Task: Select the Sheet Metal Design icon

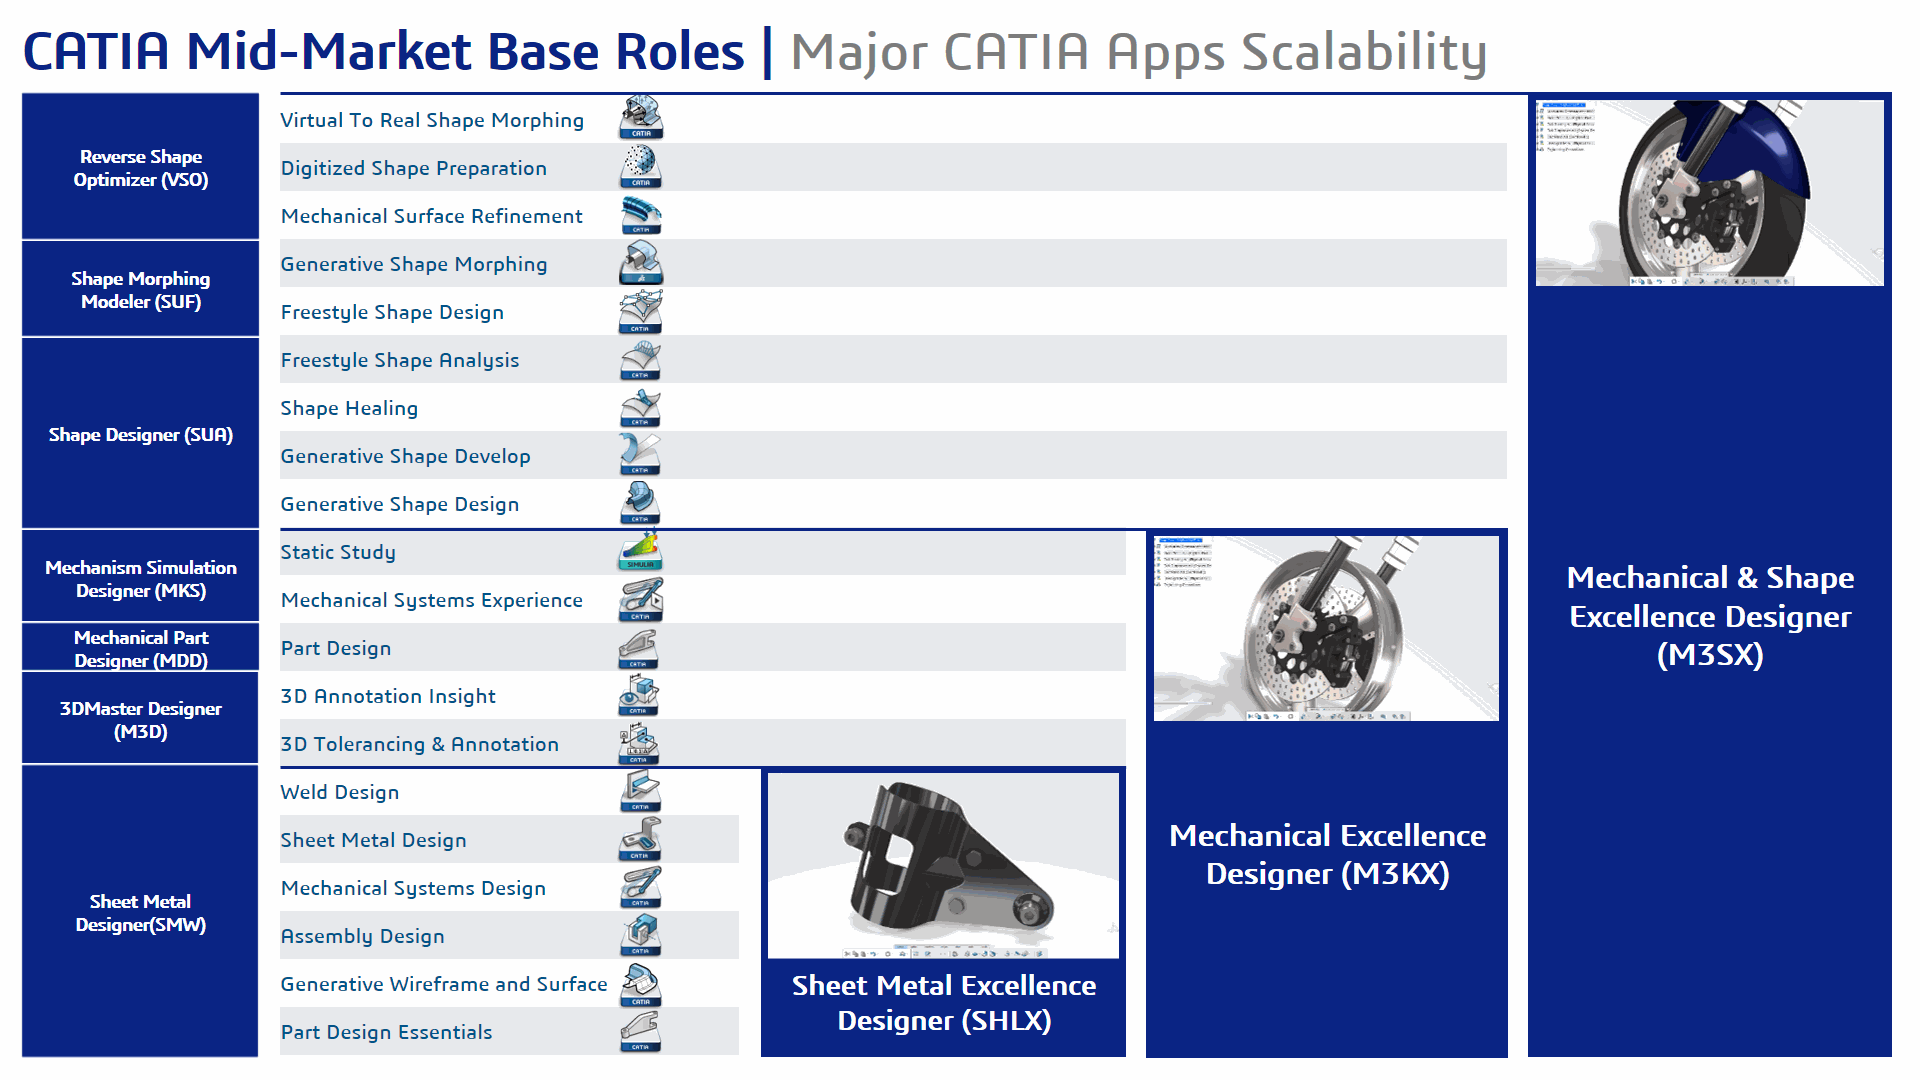Action: point(640,840)
